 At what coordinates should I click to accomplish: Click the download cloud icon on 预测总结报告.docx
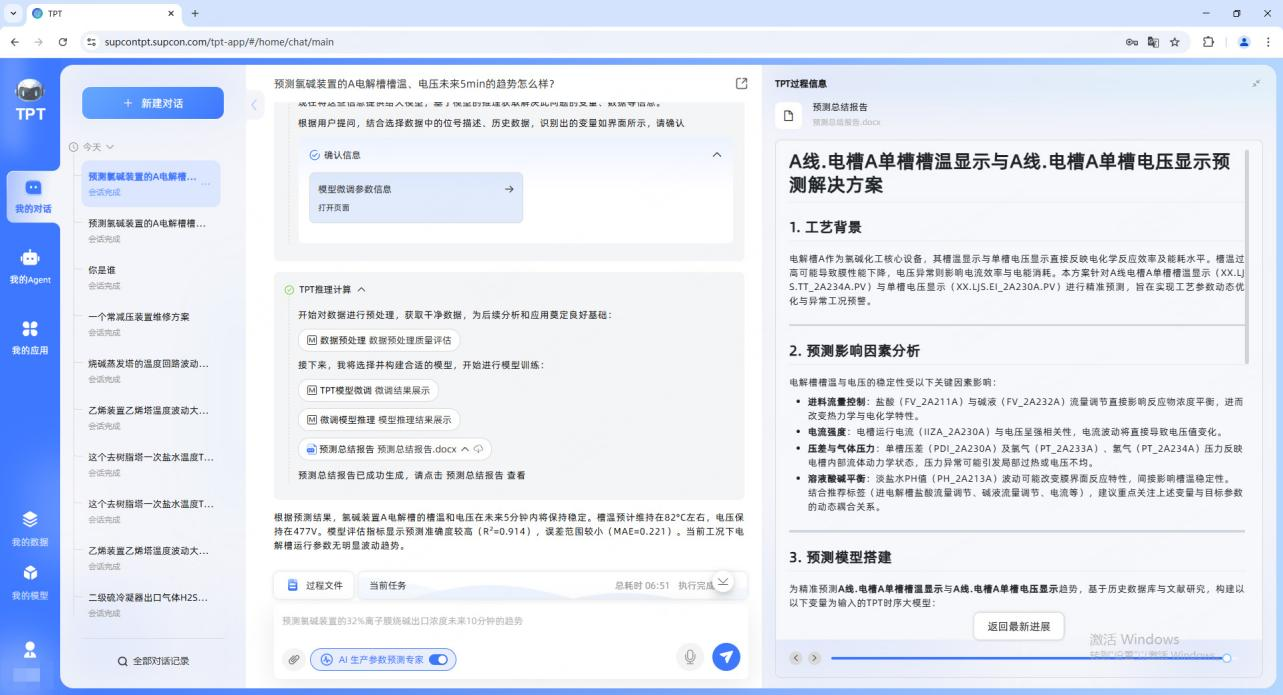[x=479, y=449]
